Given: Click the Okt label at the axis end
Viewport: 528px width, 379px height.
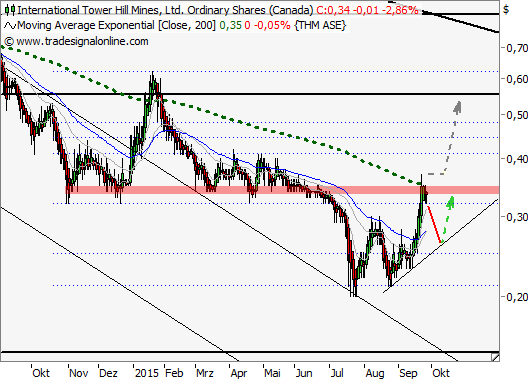Looking at the screenshot, I should click(440, 373).
